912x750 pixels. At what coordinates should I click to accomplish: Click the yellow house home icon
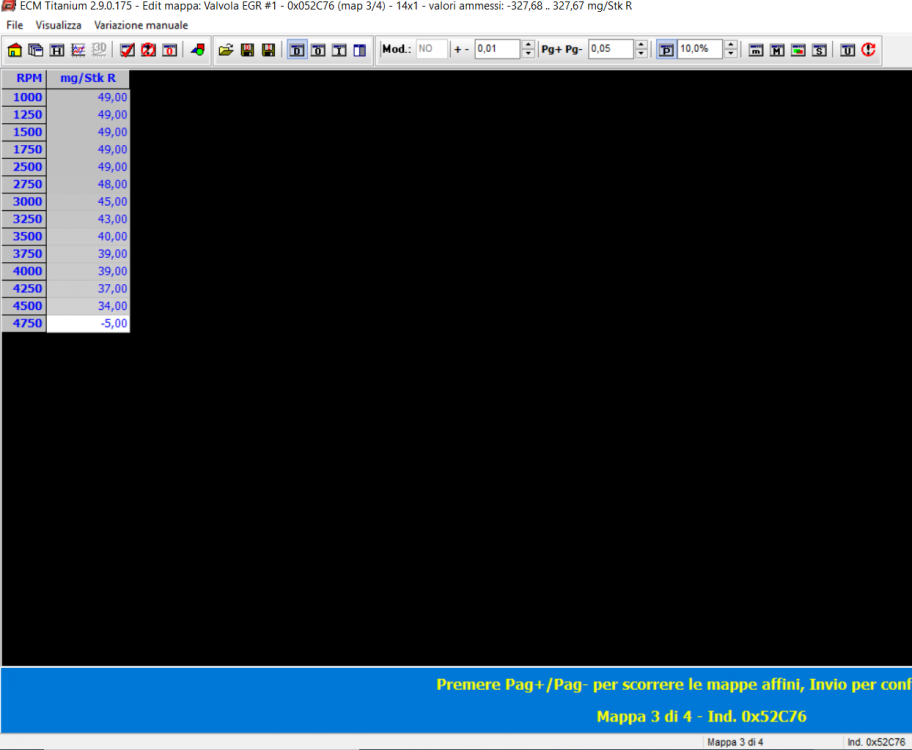(x=14, y=49)
